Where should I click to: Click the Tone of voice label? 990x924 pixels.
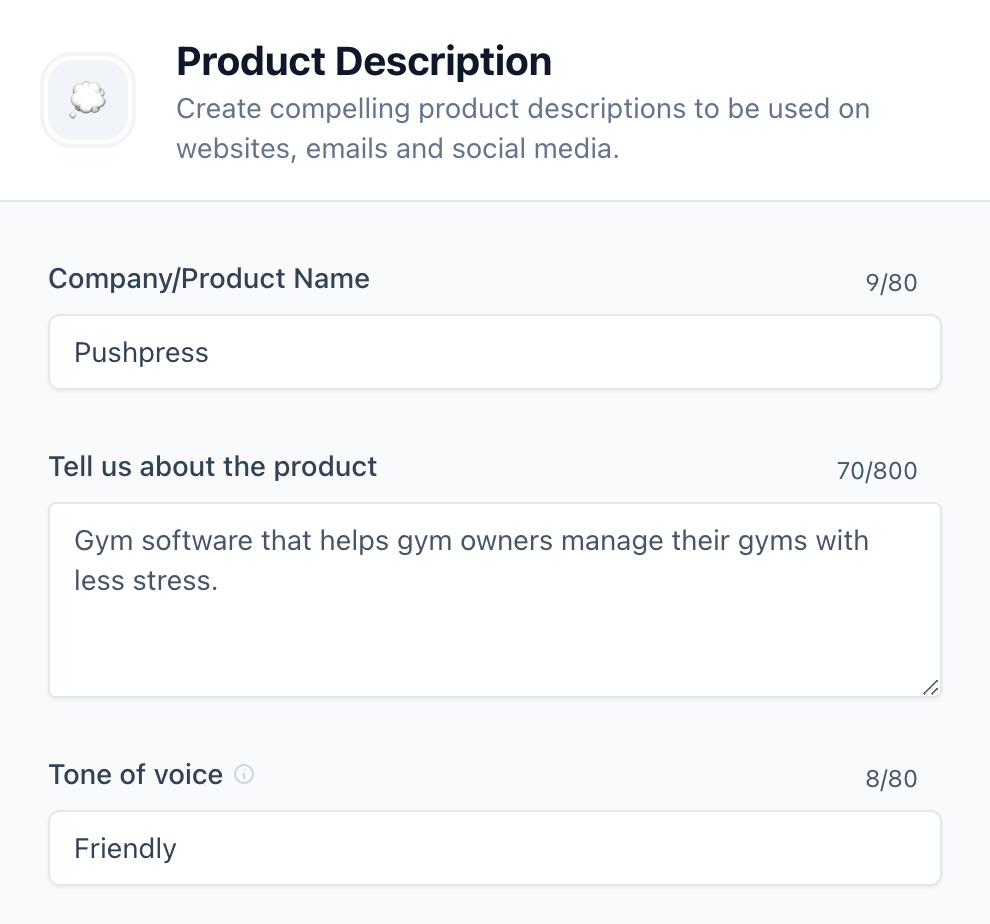coord(135,775)
